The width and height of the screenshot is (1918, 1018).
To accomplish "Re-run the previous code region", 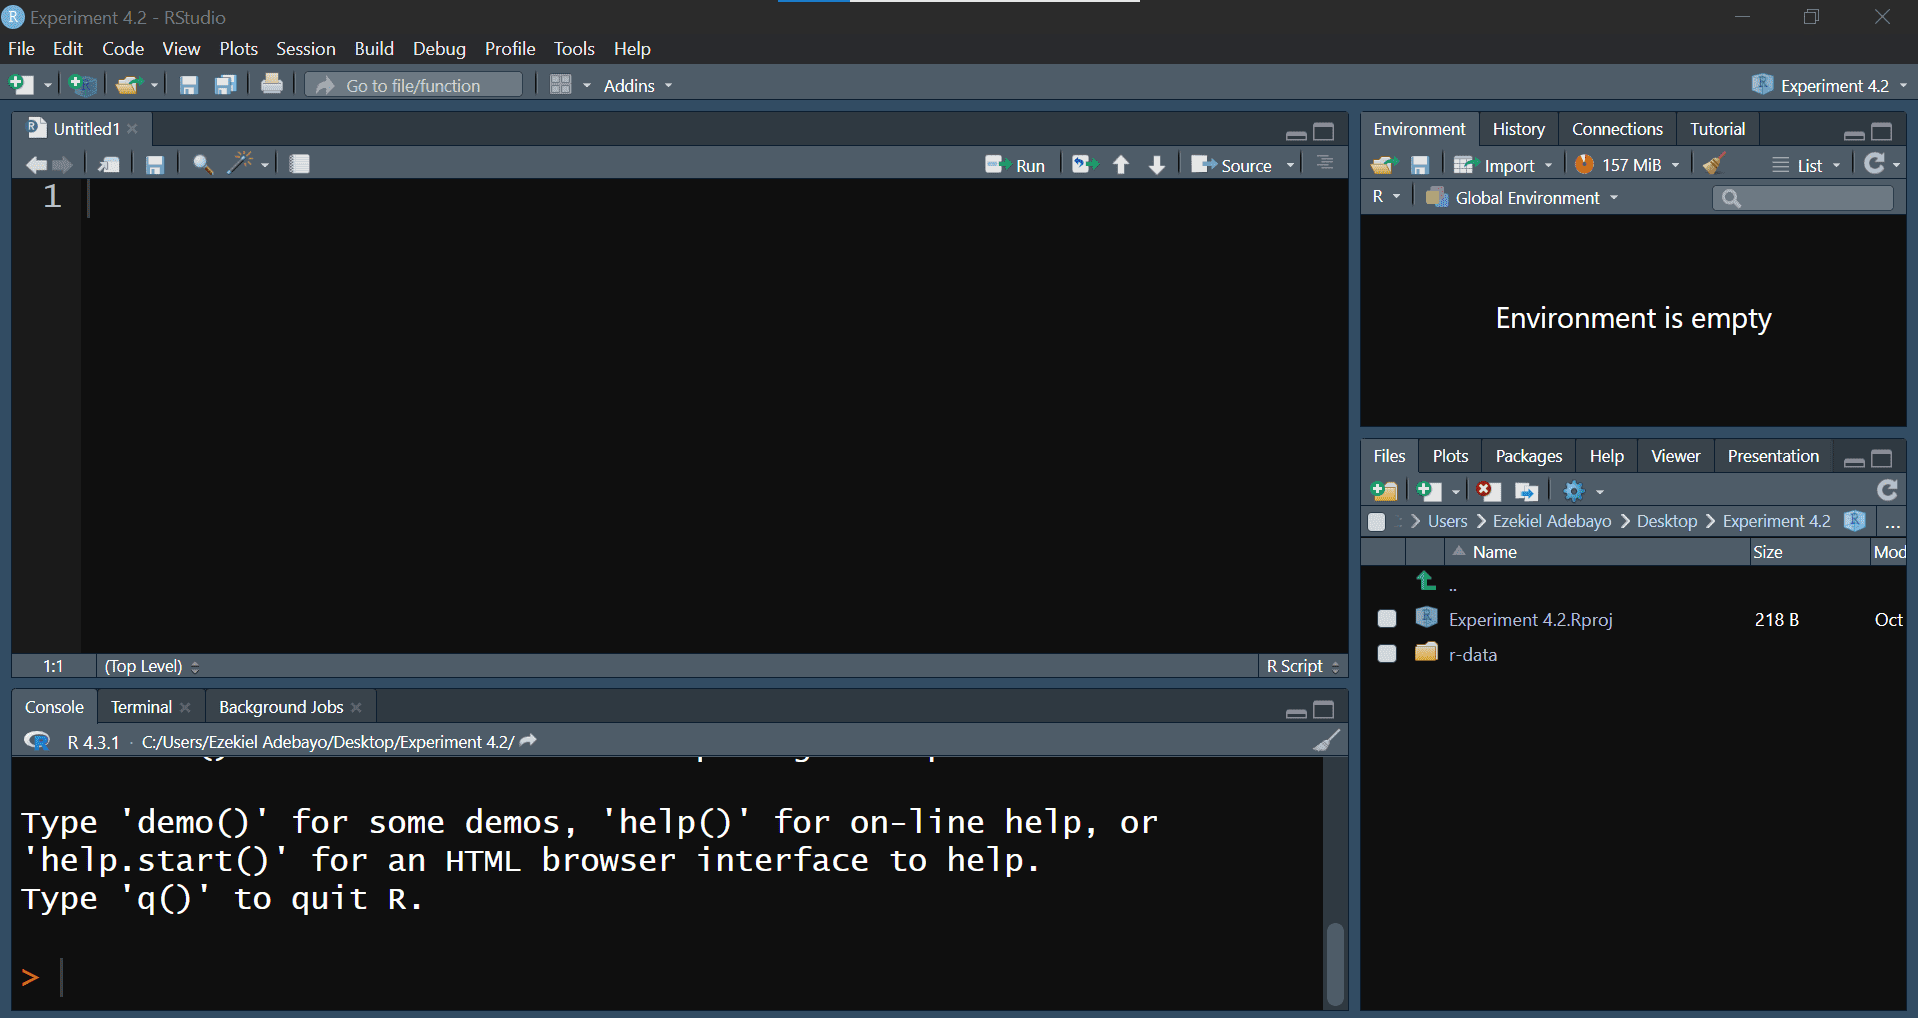I will point(1085,165).
